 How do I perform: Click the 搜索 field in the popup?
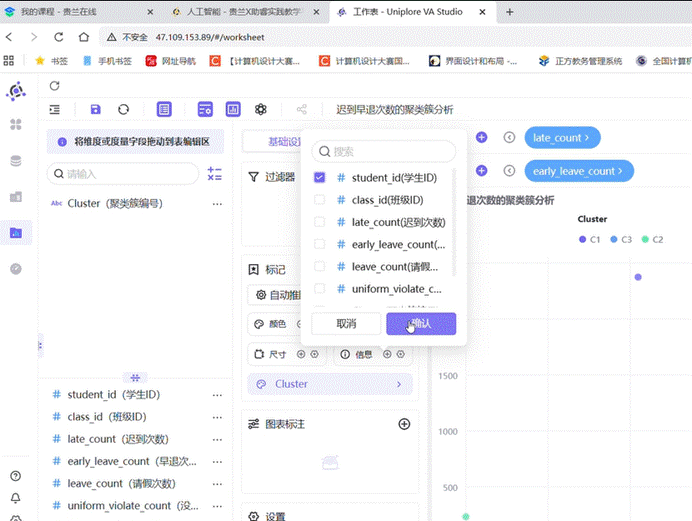tap(384, 151)
